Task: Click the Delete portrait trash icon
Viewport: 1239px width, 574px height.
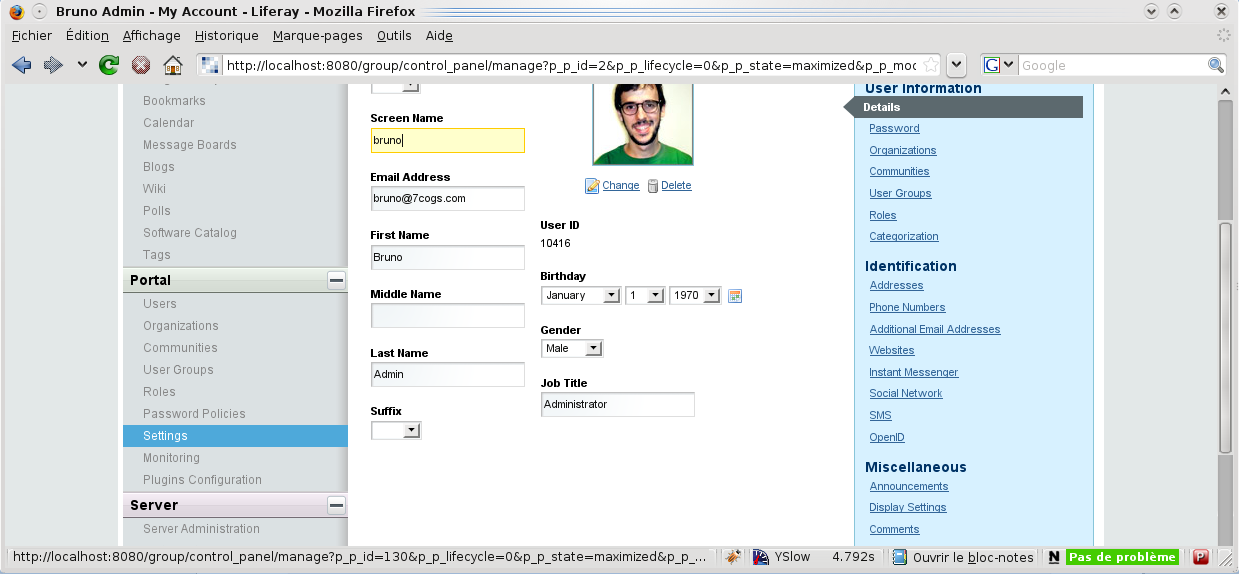Action: point(653,186)
